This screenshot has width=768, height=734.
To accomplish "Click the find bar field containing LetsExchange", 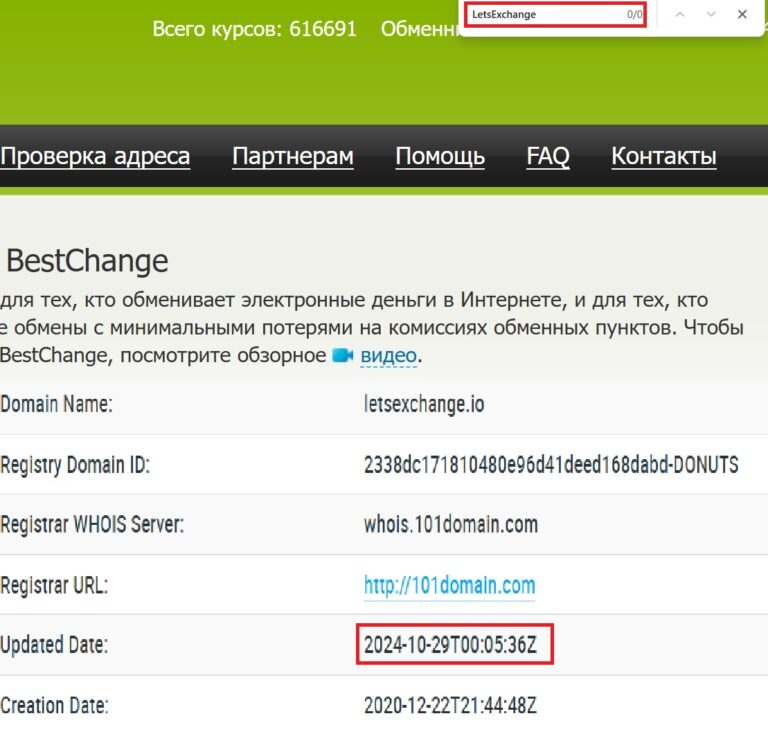I will click(x=545, y=15).
